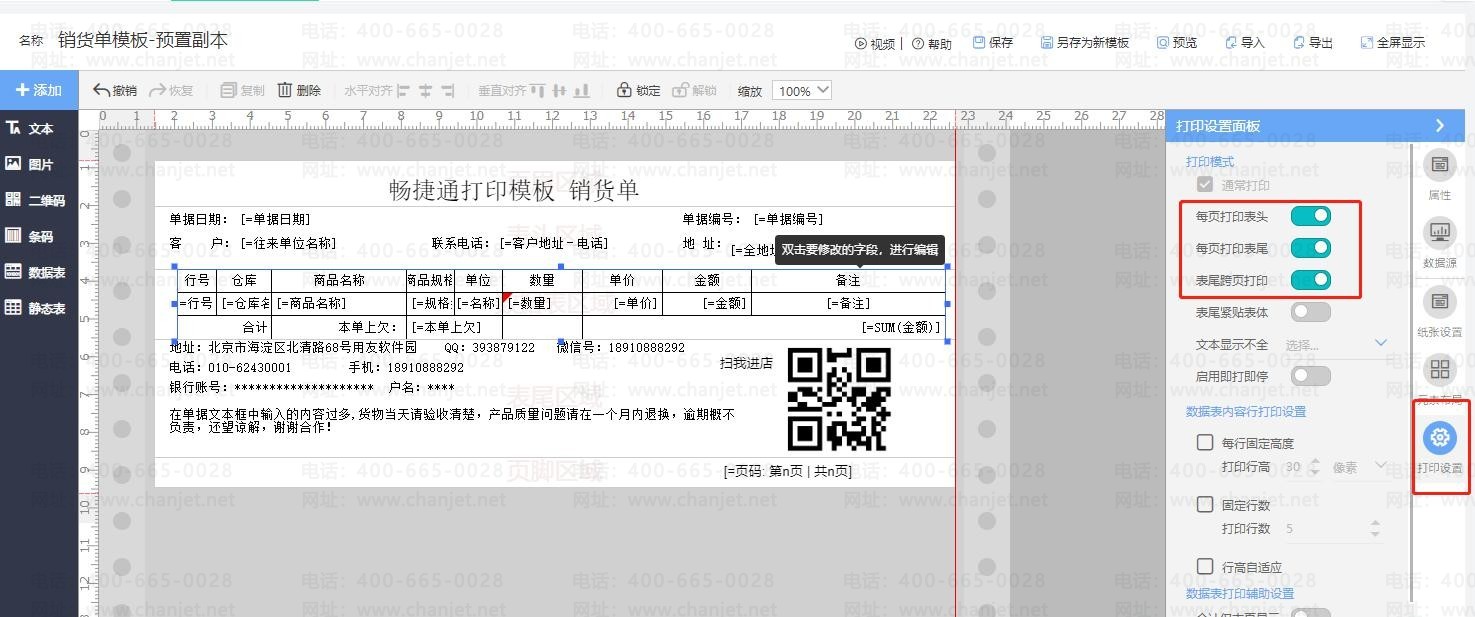This screenshot has height=617, width=1475.
Task: Click the 添加 (Add) button
Action: pos(39,90)
